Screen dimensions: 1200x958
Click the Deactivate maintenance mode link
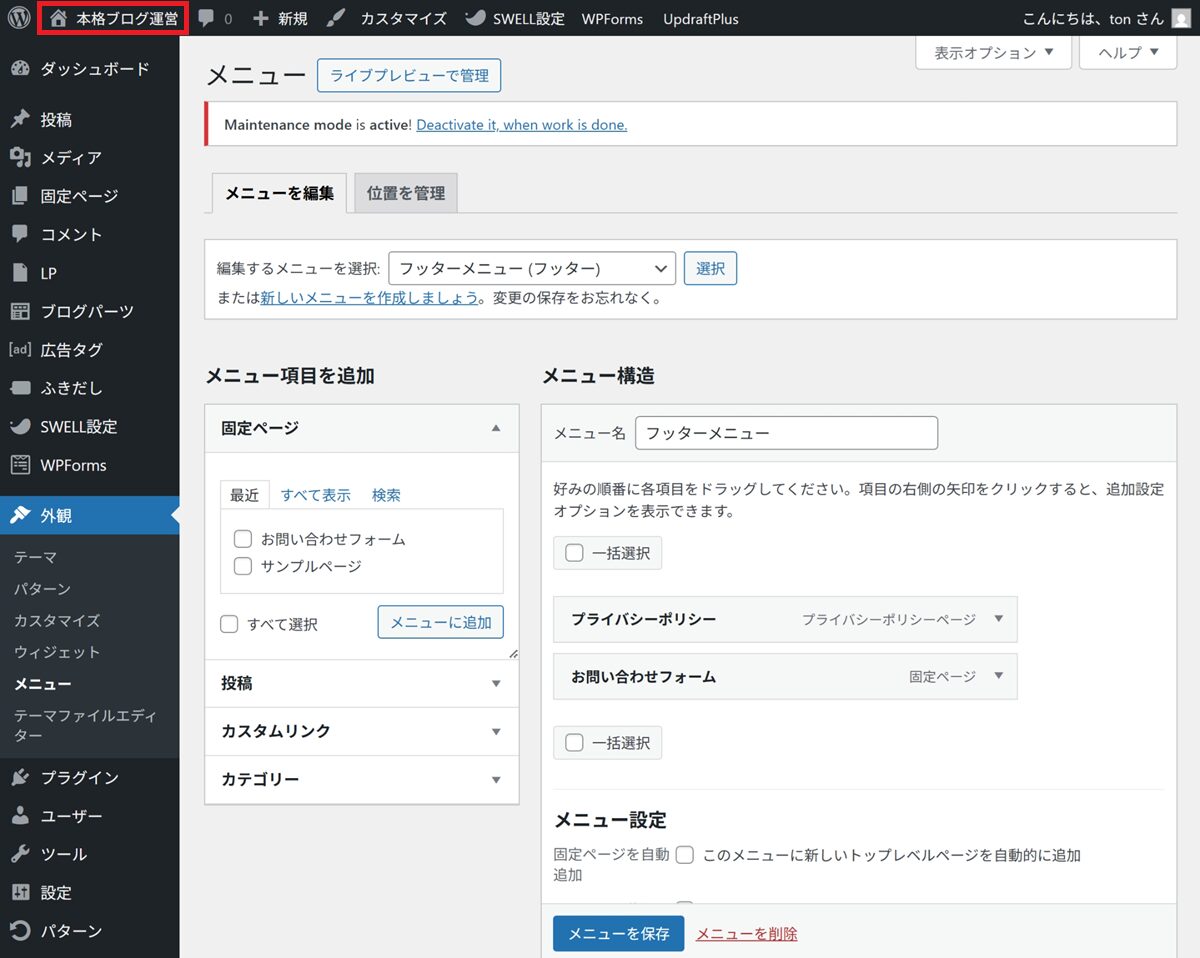(x=521, y=125)
